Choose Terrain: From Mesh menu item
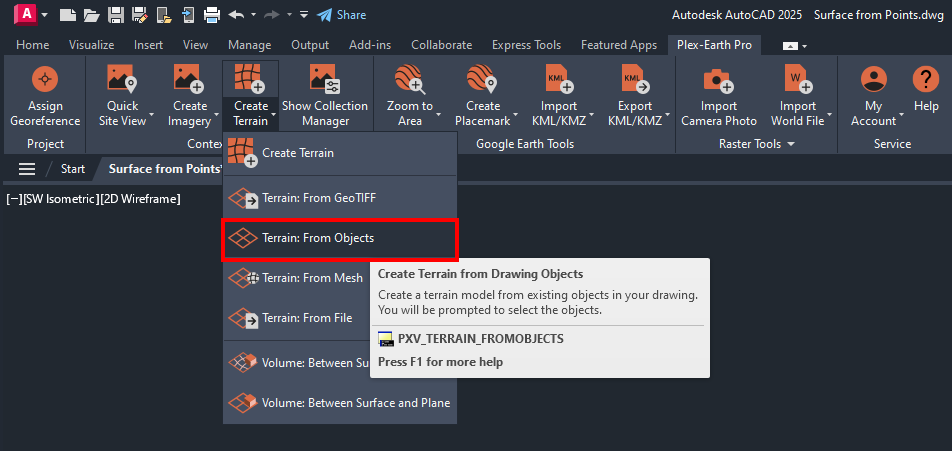The width and height of the screenshot is (952, 451). tap(296, 278)
